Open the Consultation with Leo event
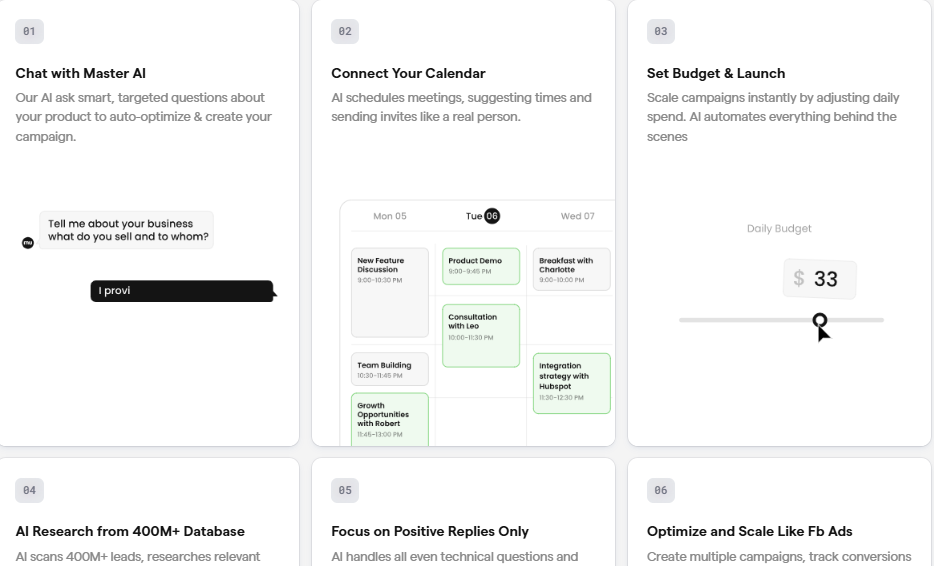Image resolution: width=934 pixels, height=566 pixels. click(x=481, y=335)
